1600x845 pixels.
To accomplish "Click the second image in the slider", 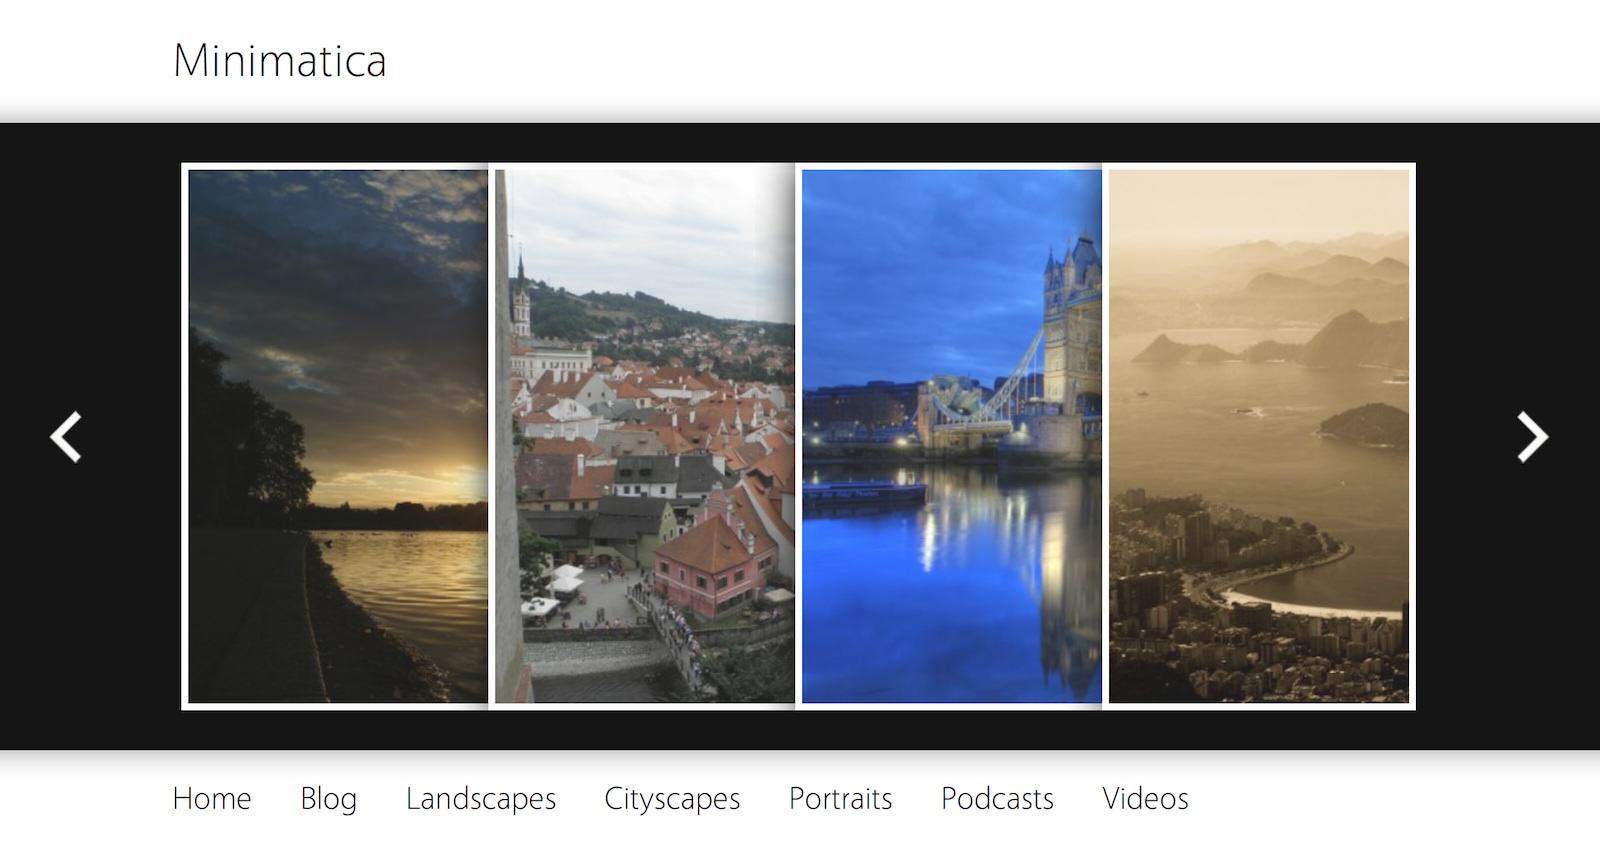I will (x=645, y=436).
